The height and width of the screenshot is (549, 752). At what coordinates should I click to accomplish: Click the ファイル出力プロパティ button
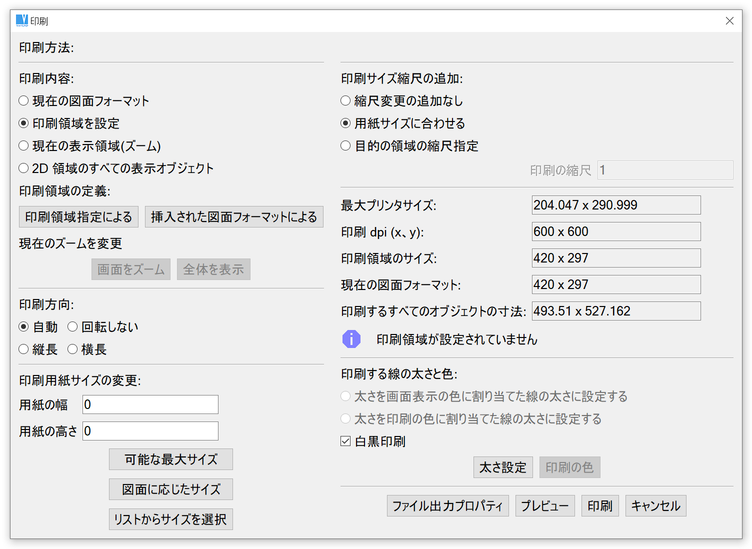(448, 506)
